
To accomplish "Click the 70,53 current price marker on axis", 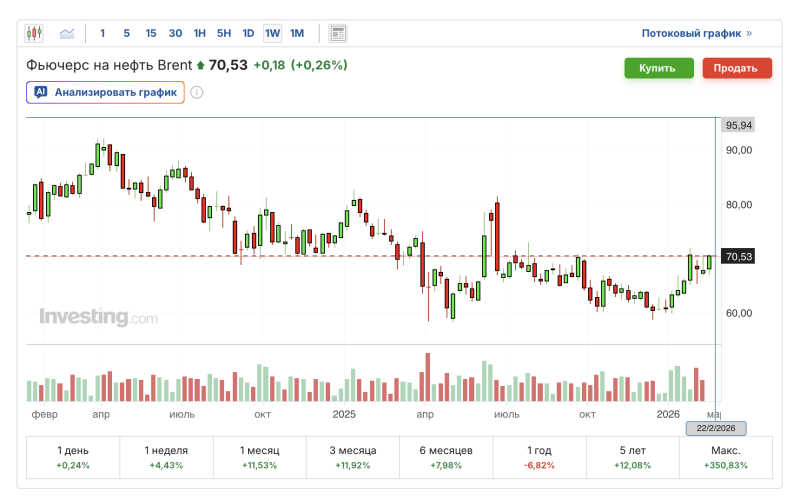I will click(x=738, y=257).
